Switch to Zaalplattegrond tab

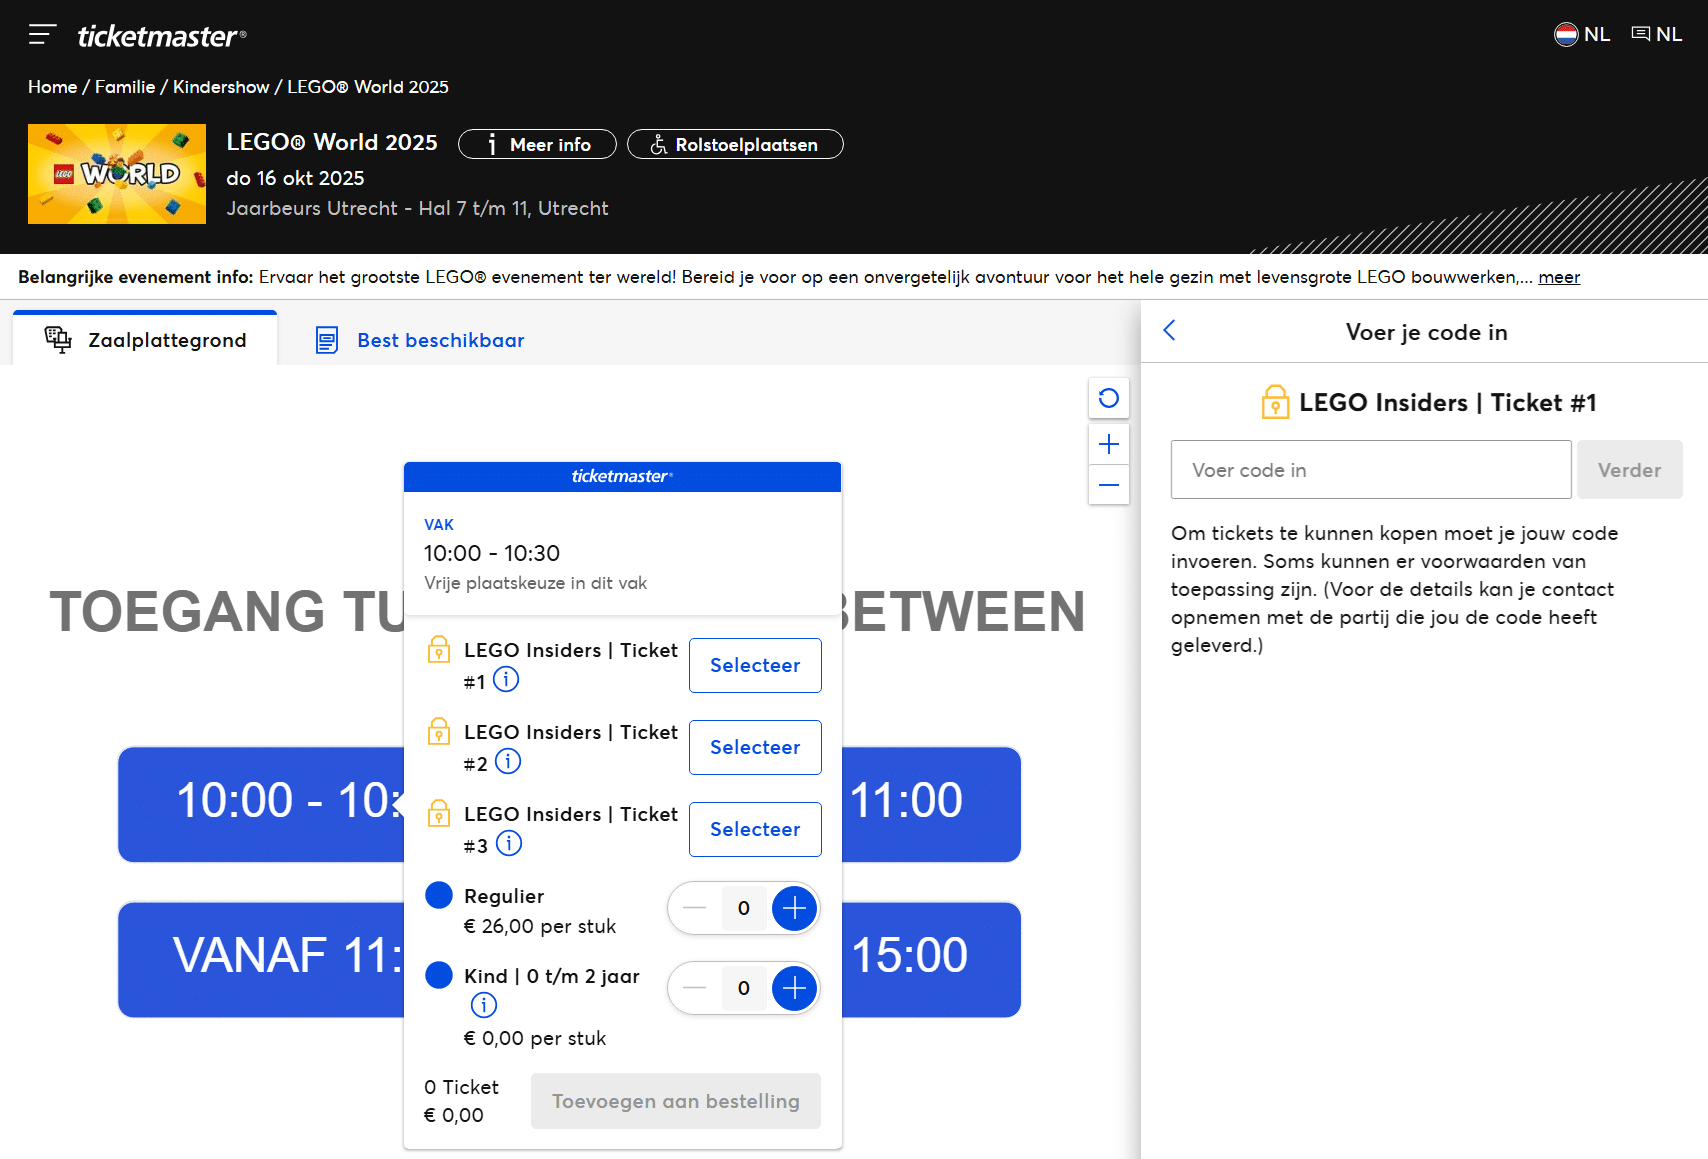145,340
